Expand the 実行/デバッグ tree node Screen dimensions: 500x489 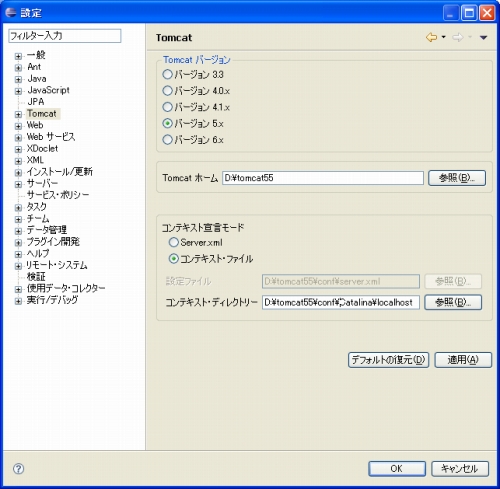(18, 301)
